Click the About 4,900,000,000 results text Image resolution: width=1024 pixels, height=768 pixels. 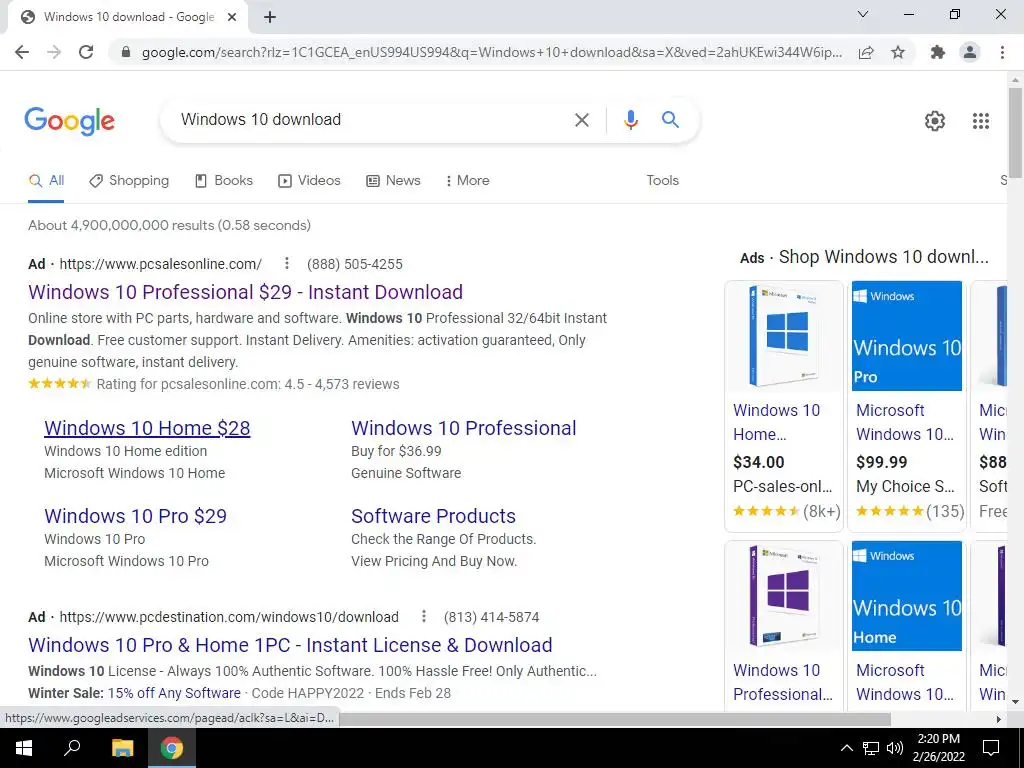[x=169, y=225]
